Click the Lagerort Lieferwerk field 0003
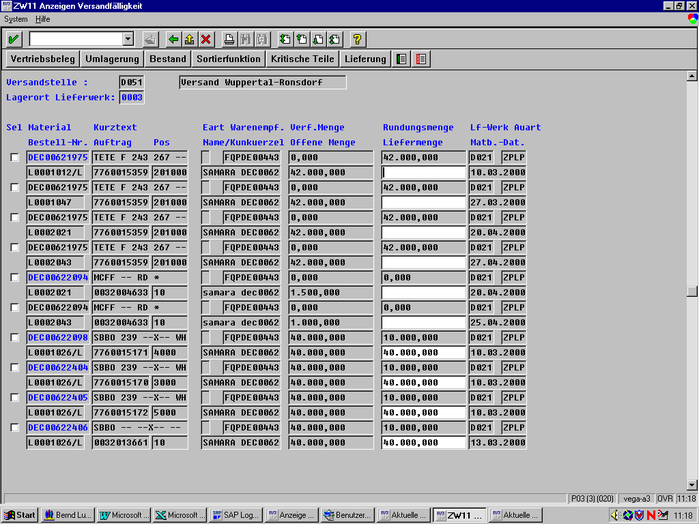This screenshot has width=699, height=524. pyautogui.click(x=132, y=97)
